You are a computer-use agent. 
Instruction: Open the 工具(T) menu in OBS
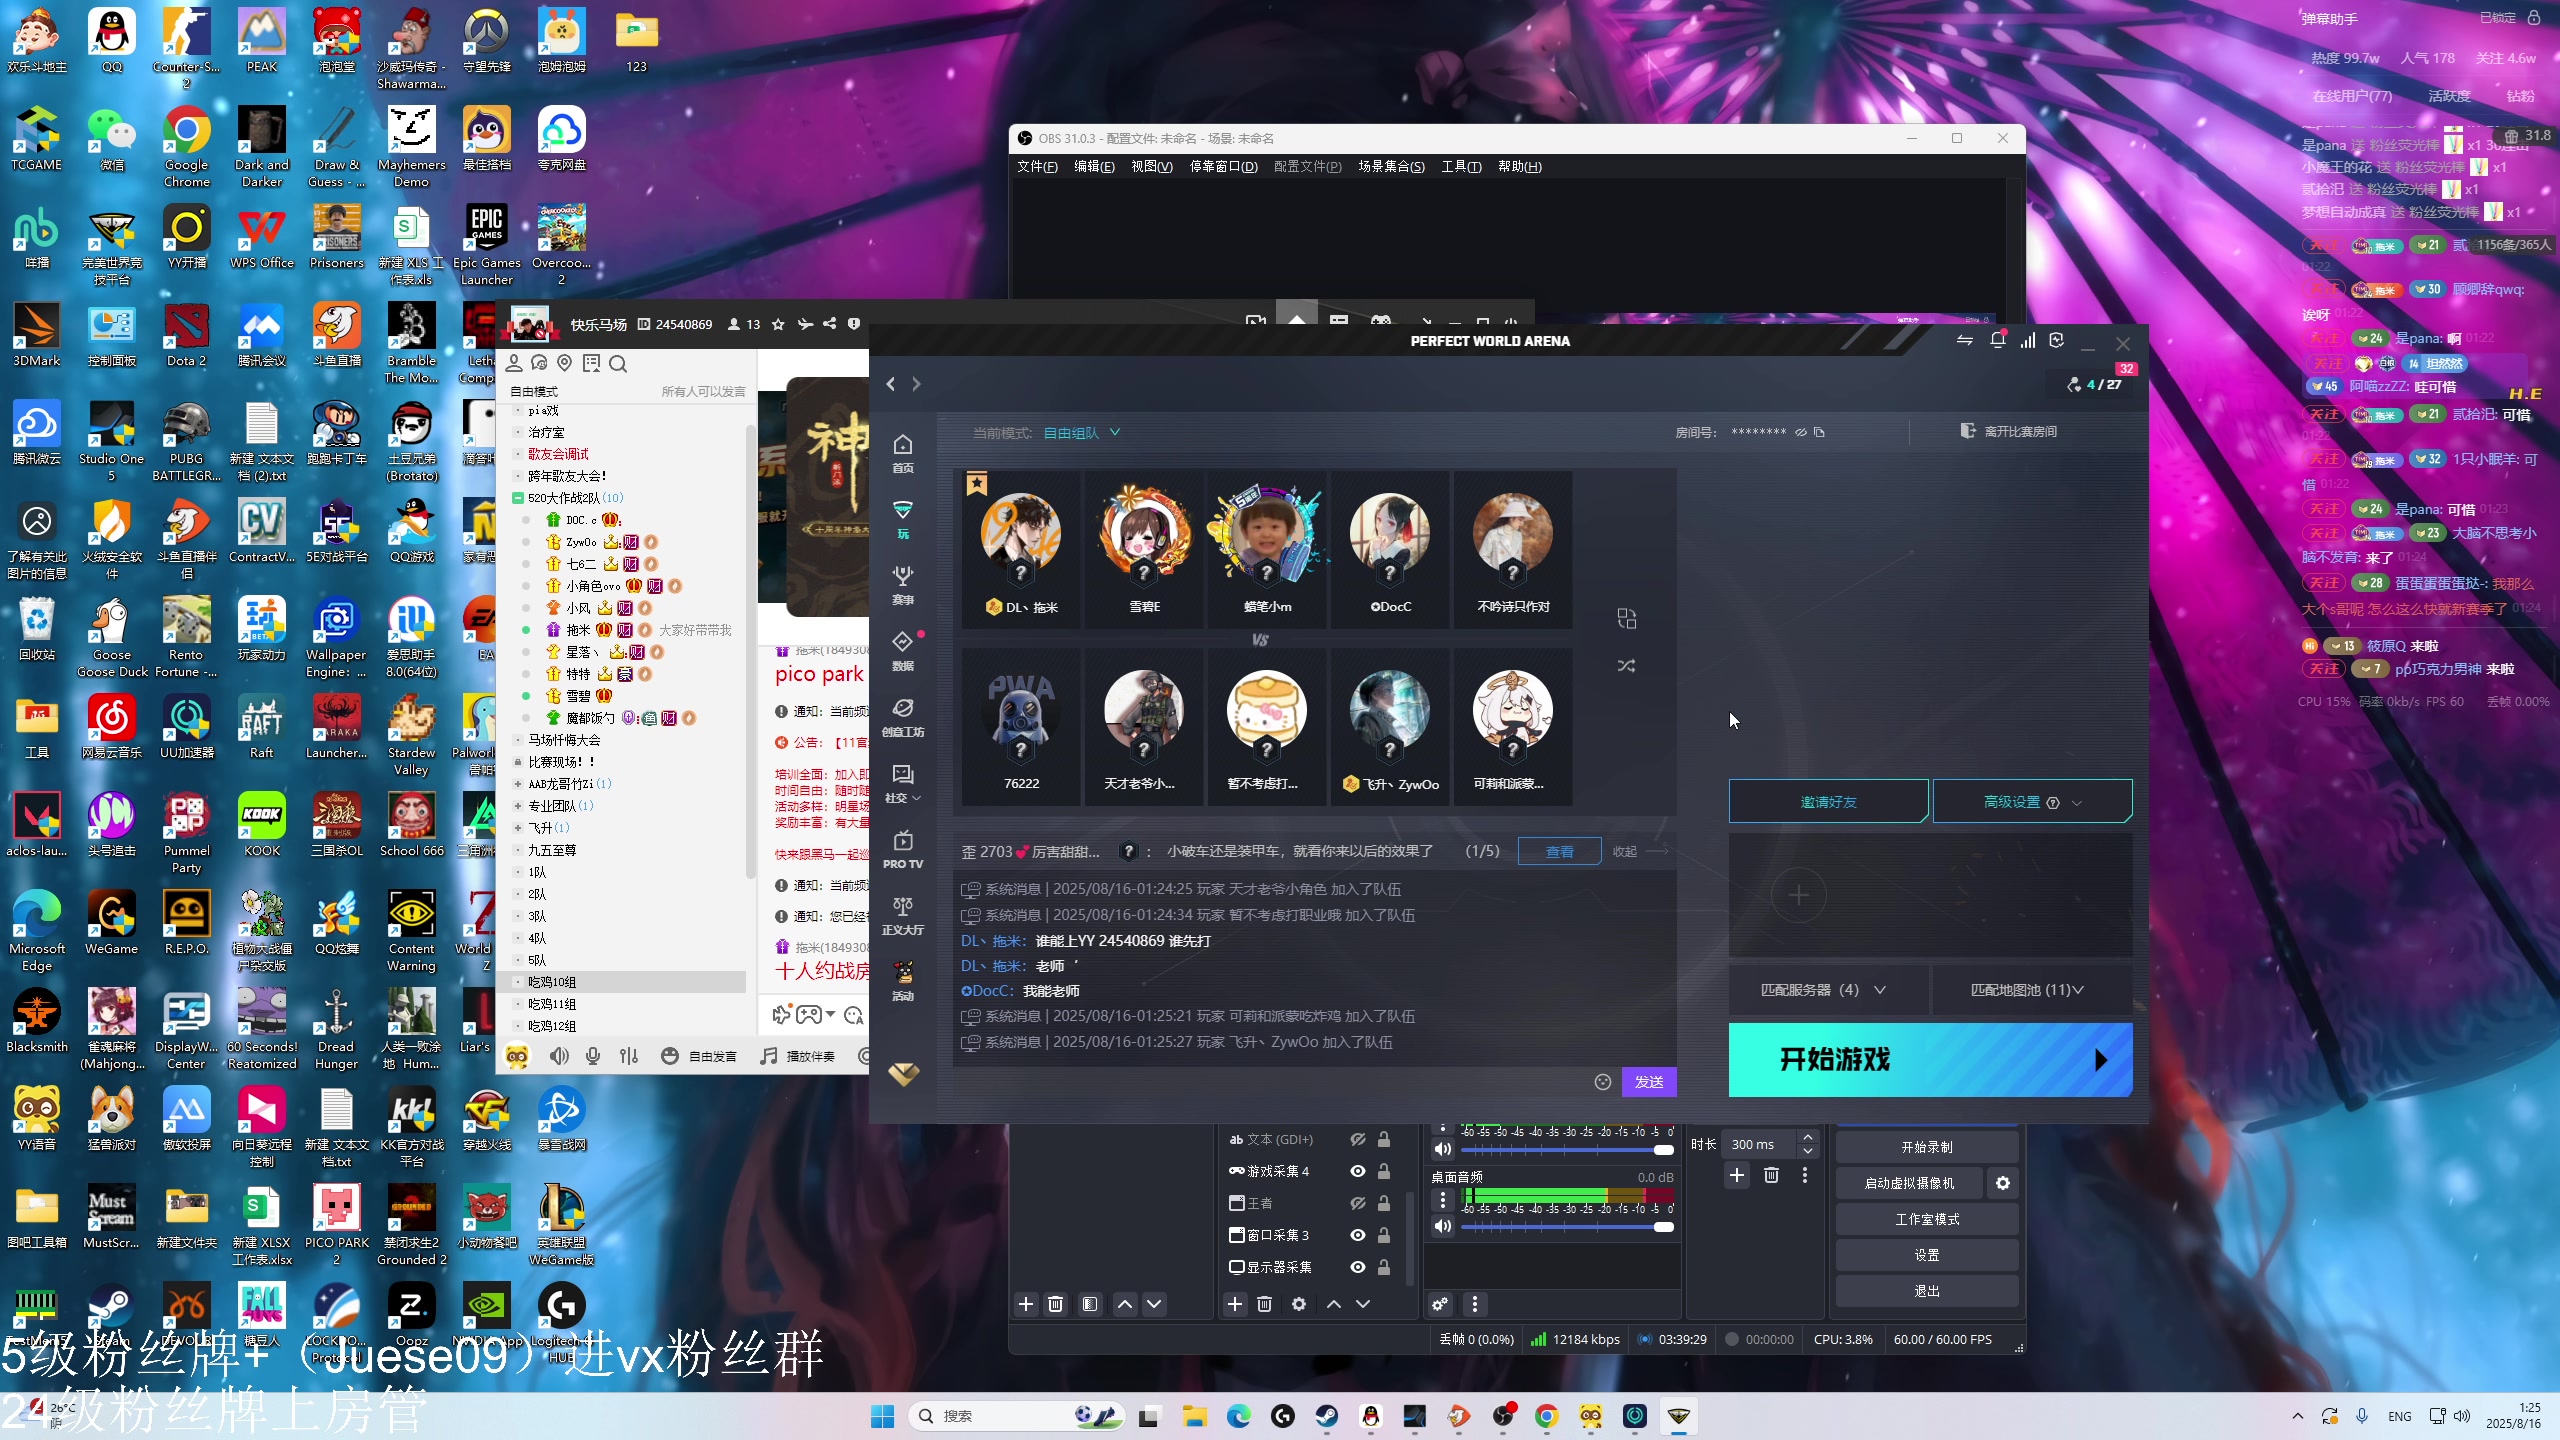1461,167
